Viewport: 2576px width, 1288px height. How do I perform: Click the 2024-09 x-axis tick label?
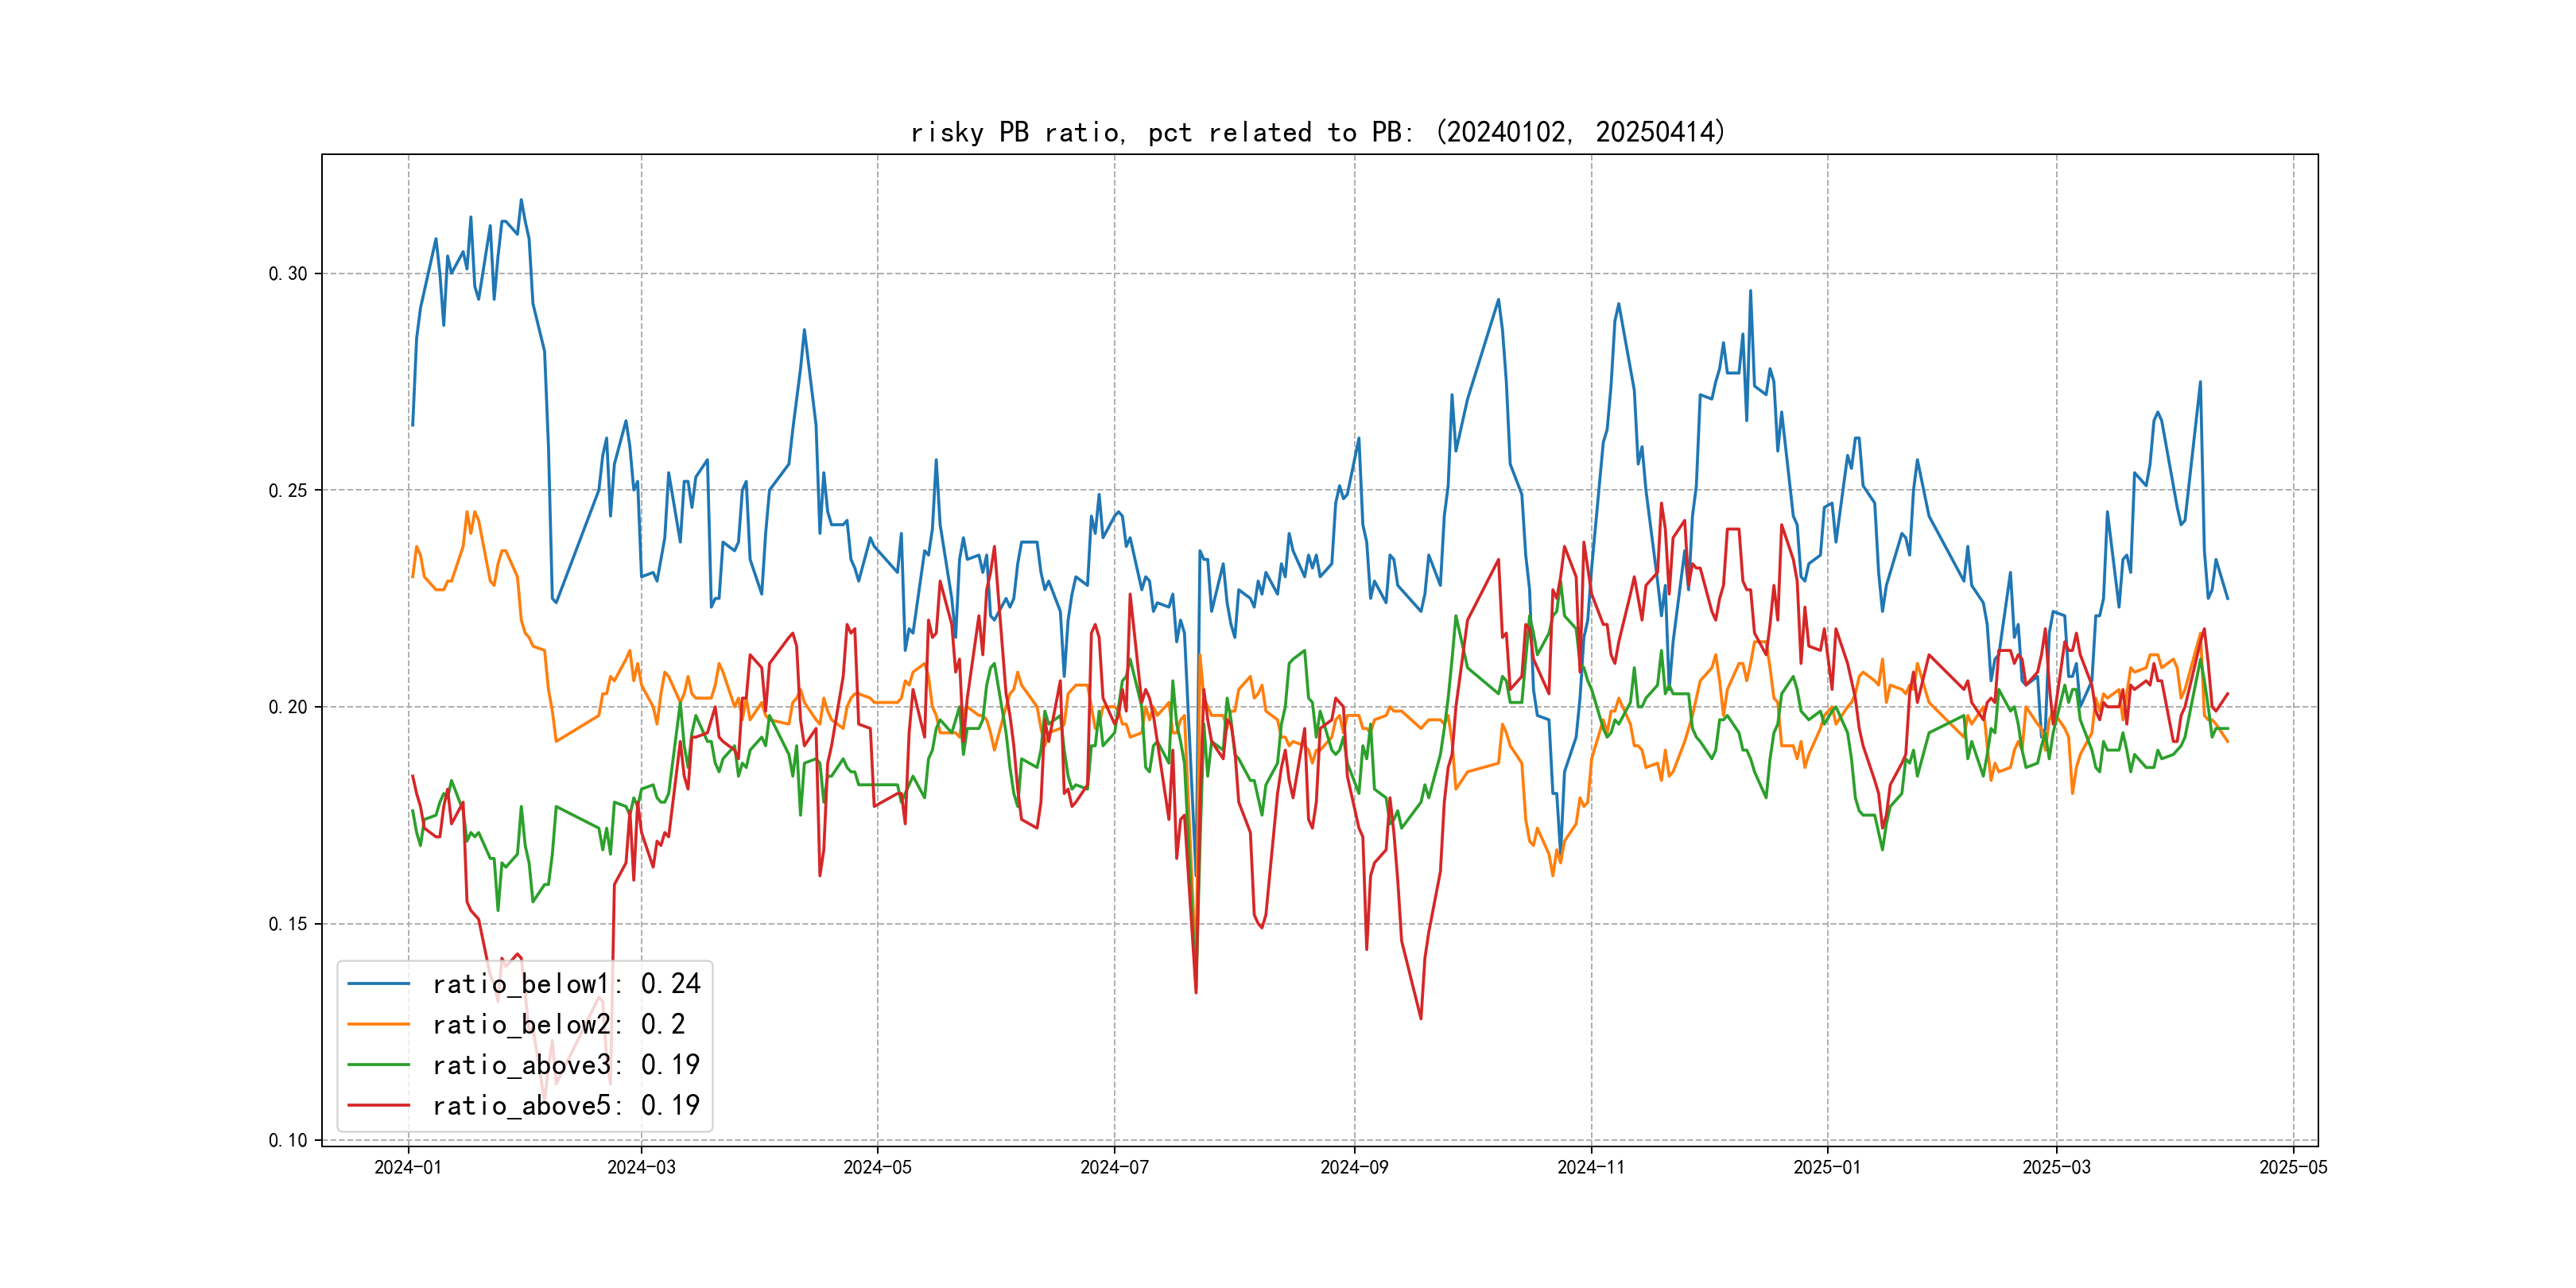pos(1354,1167)
